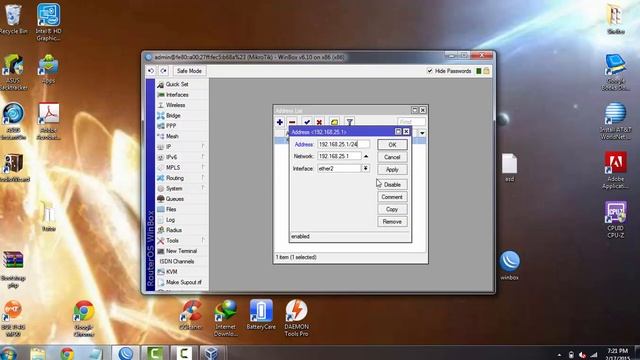Open the asd file on desktop

[509, 167]
